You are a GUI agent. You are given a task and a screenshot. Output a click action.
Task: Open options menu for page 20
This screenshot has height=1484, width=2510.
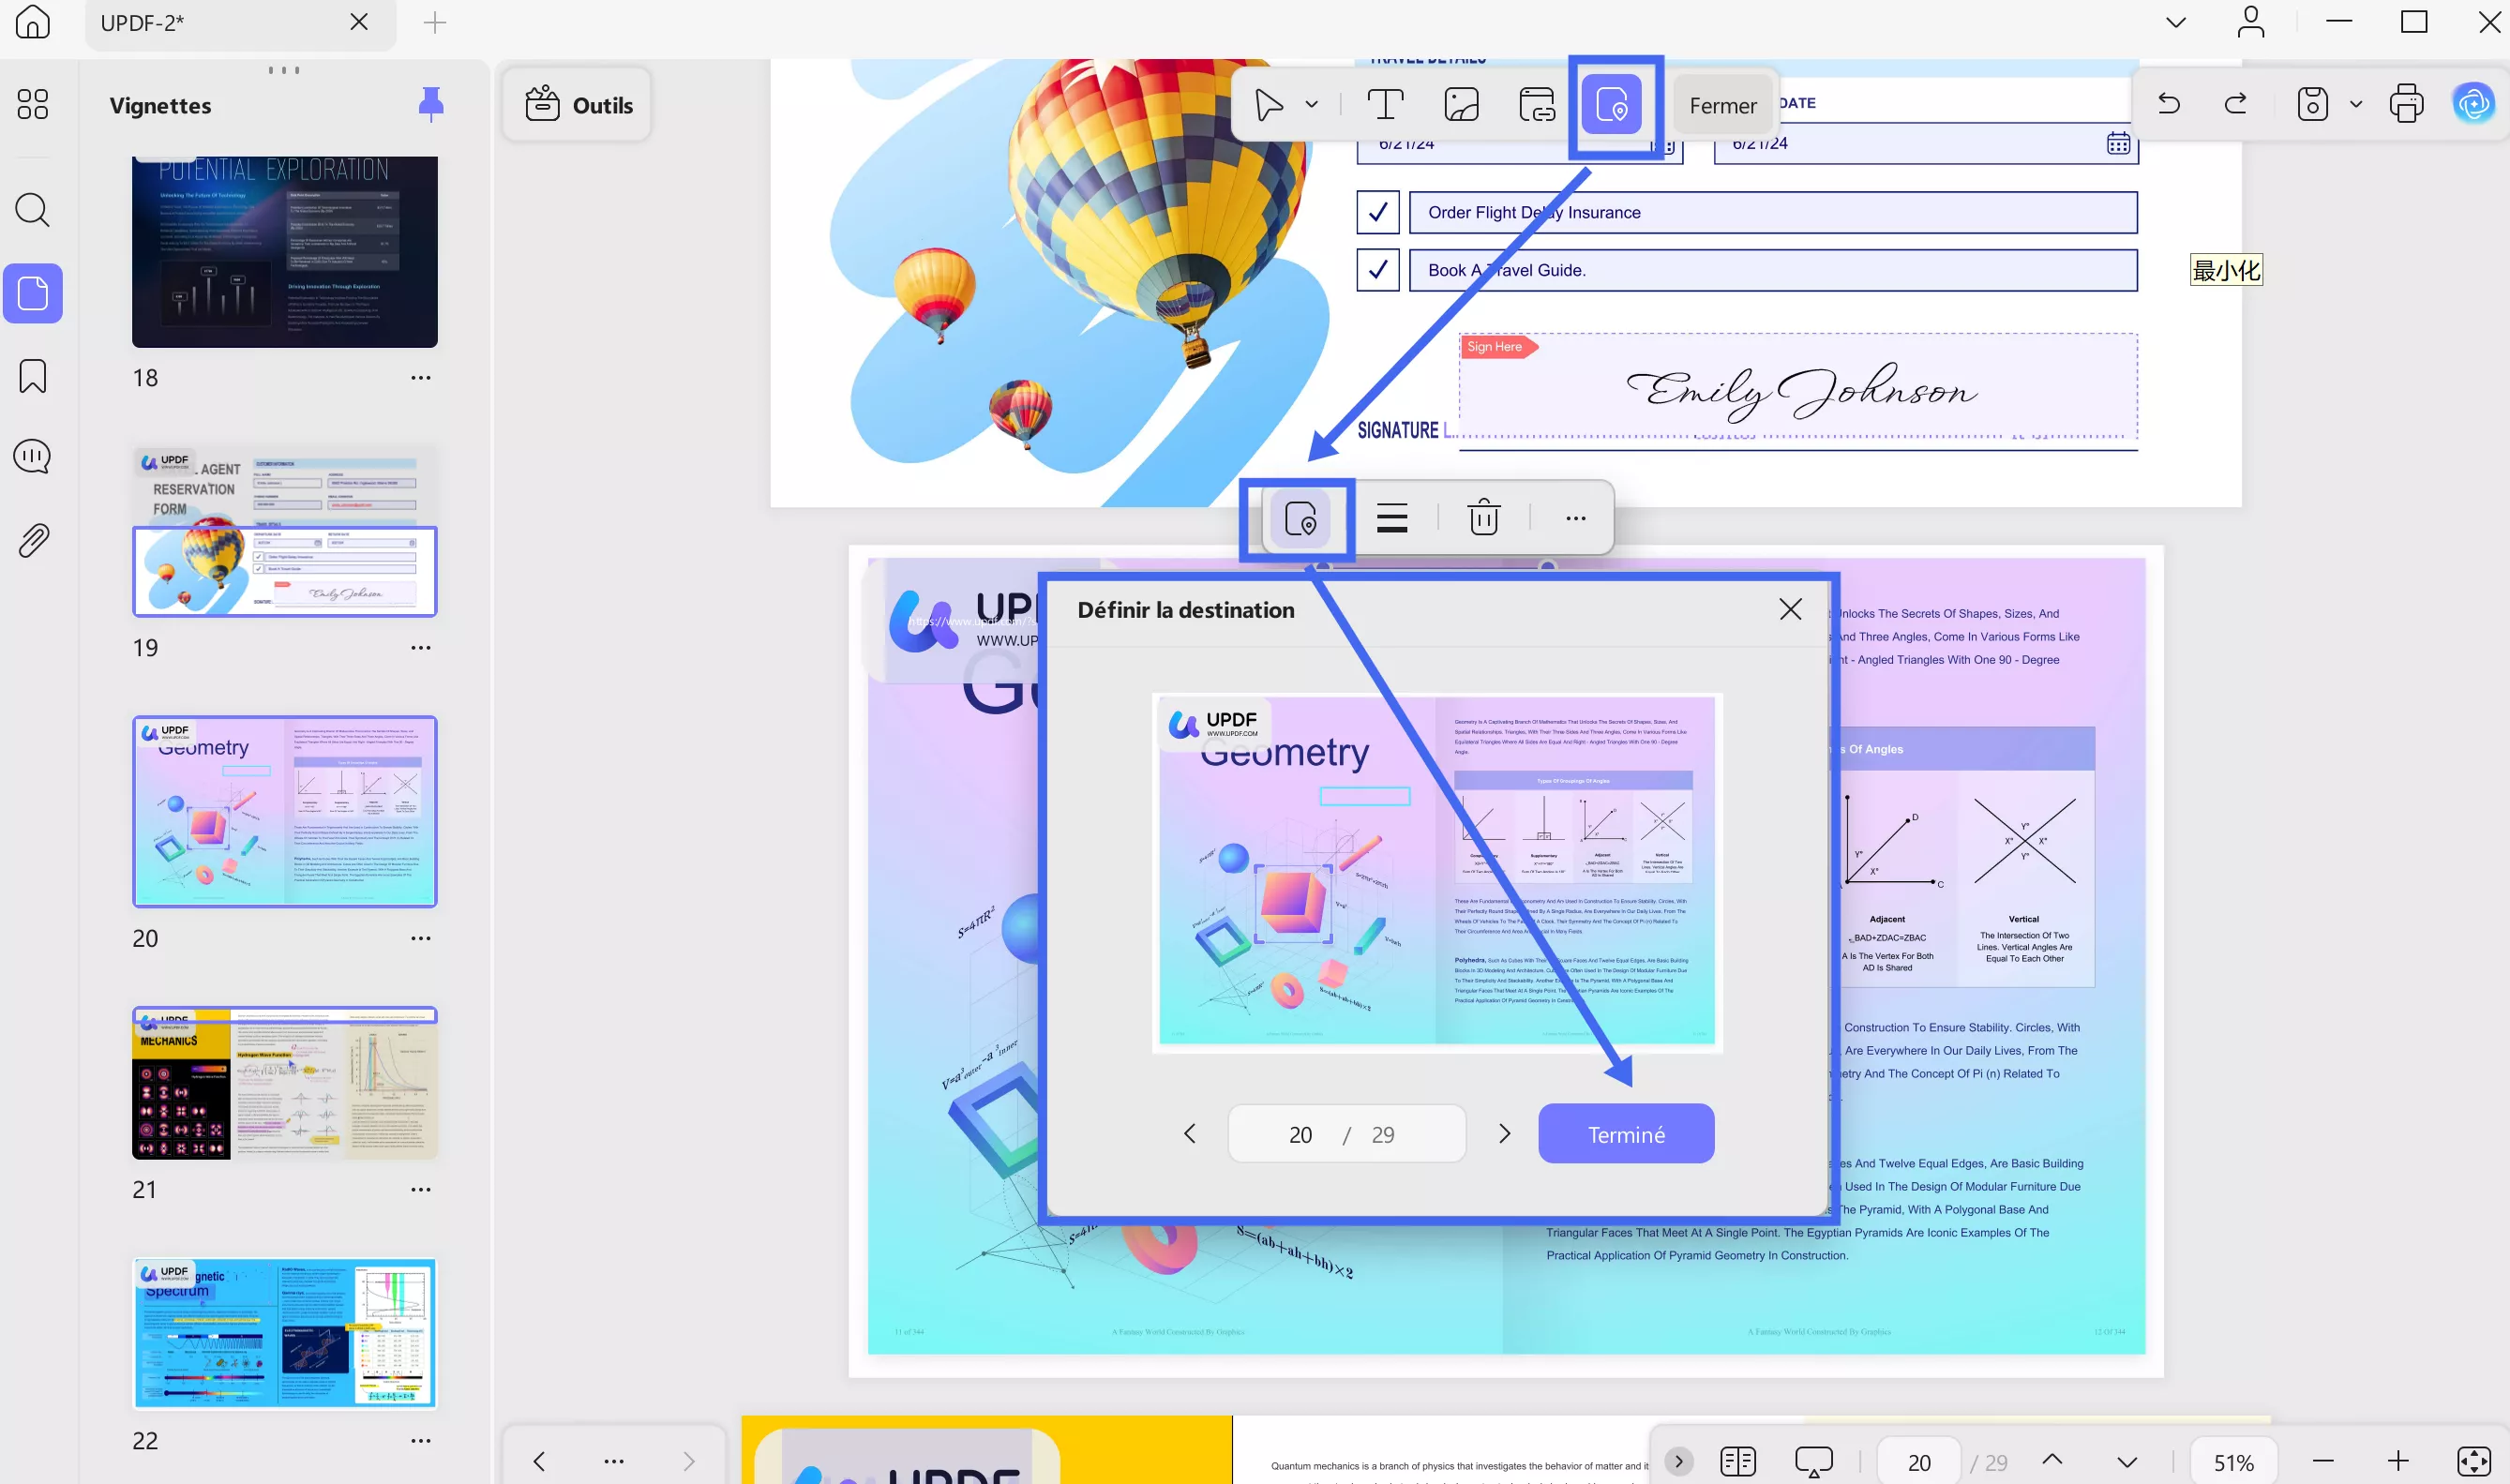click(420, 938)
